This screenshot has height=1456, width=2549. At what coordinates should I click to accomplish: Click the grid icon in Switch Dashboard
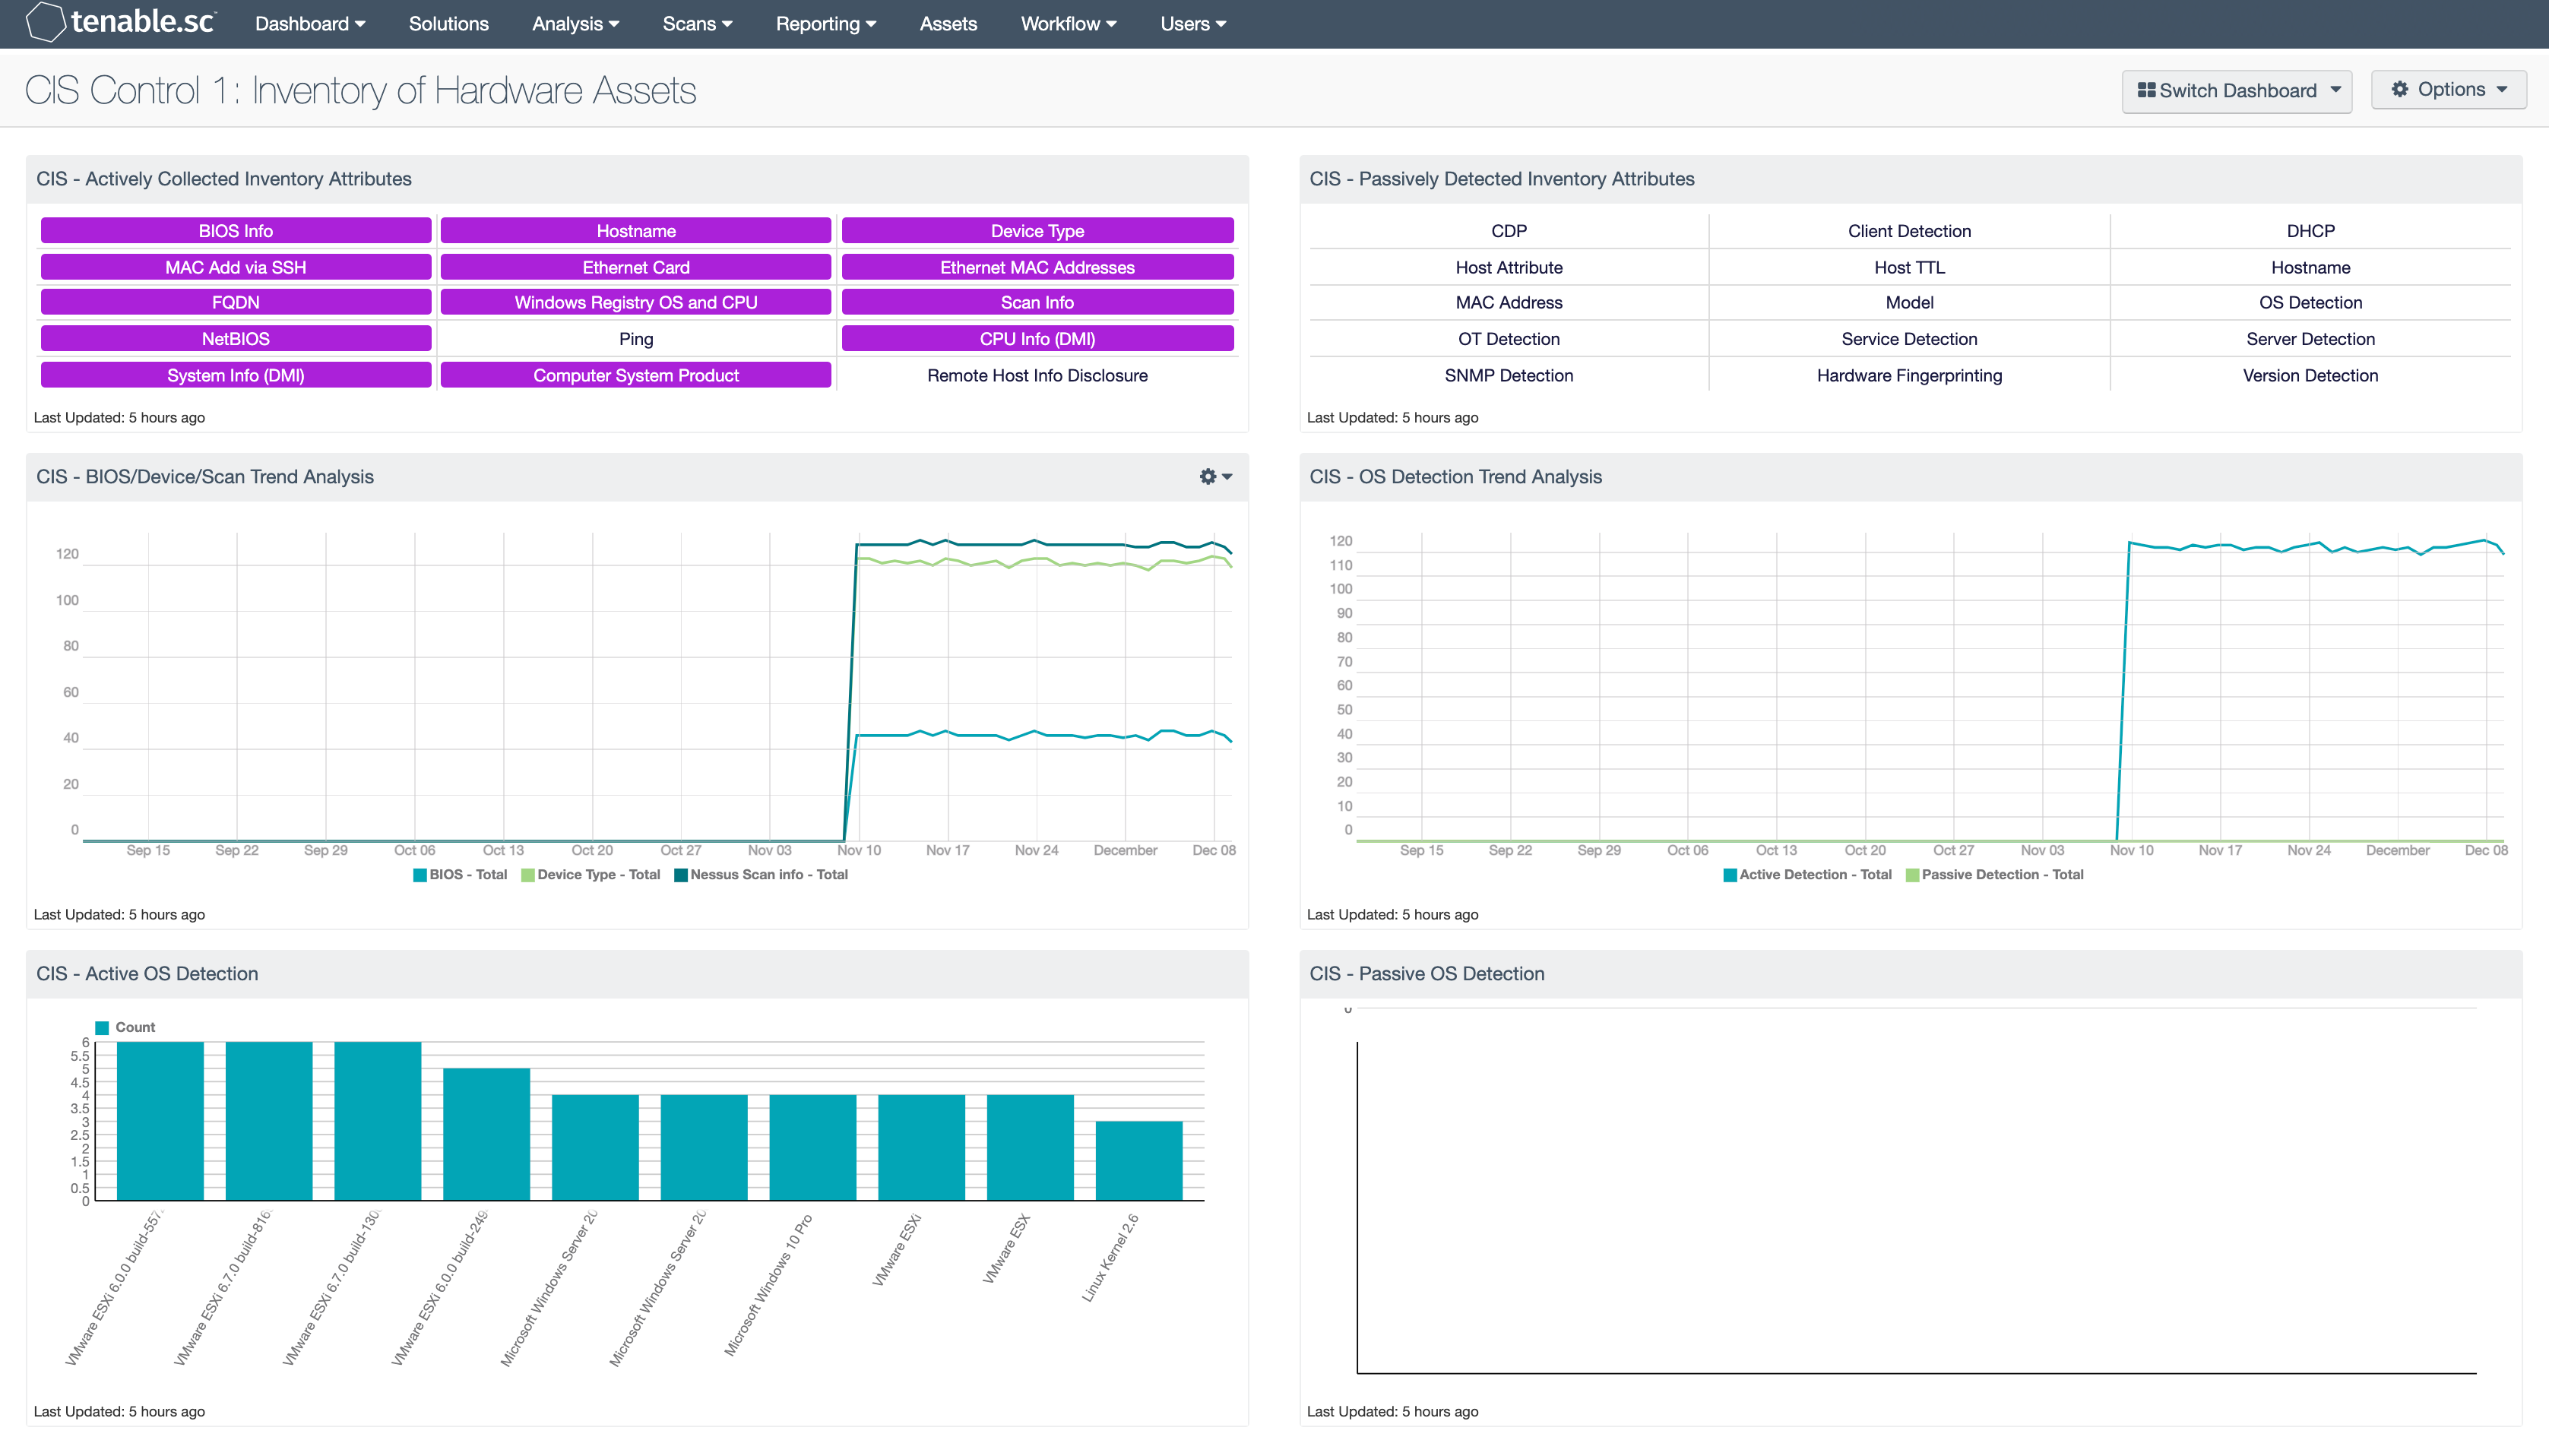[x=2146, y=90]
